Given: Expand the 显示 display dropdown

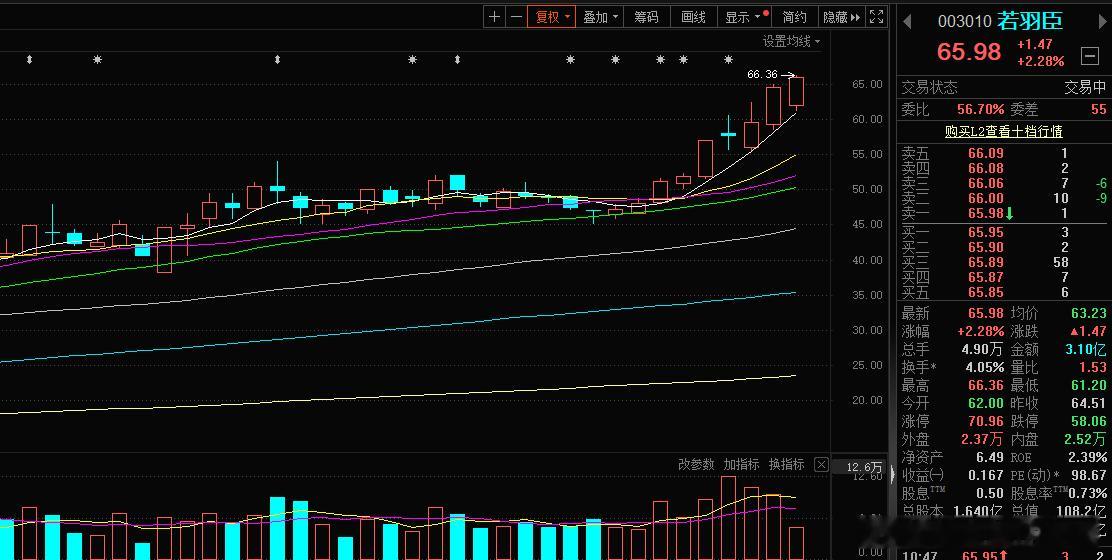Looking at the screenshot, I should coord(743,17).
